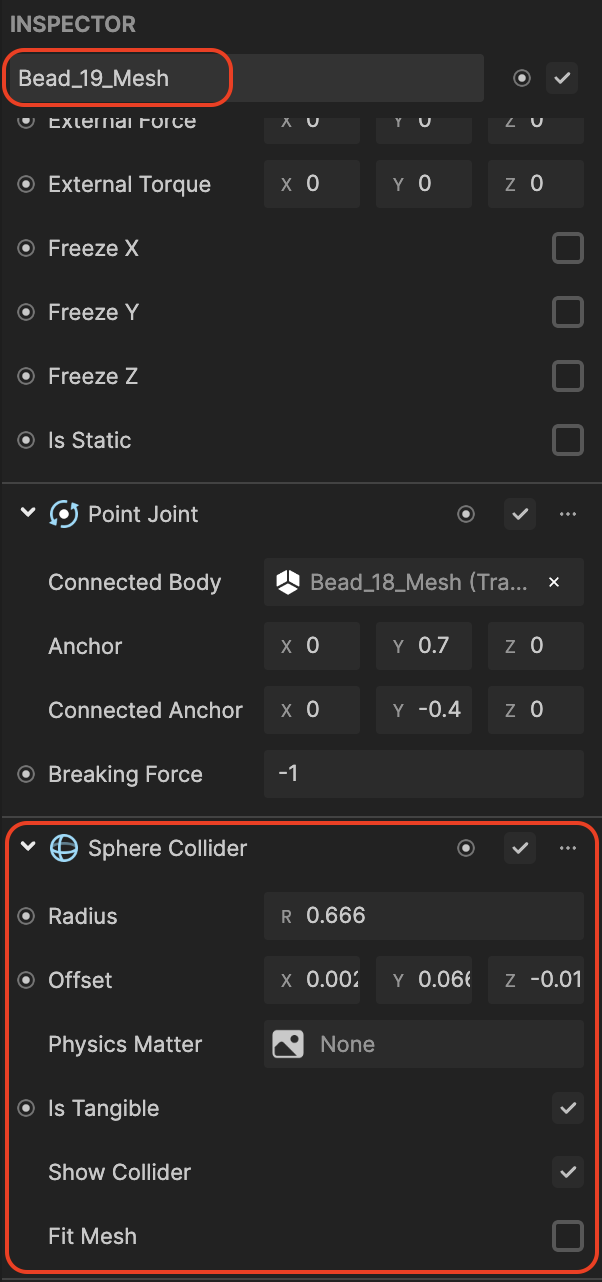Click the keyframe dot beside Breaking Force

click(27, 775)
